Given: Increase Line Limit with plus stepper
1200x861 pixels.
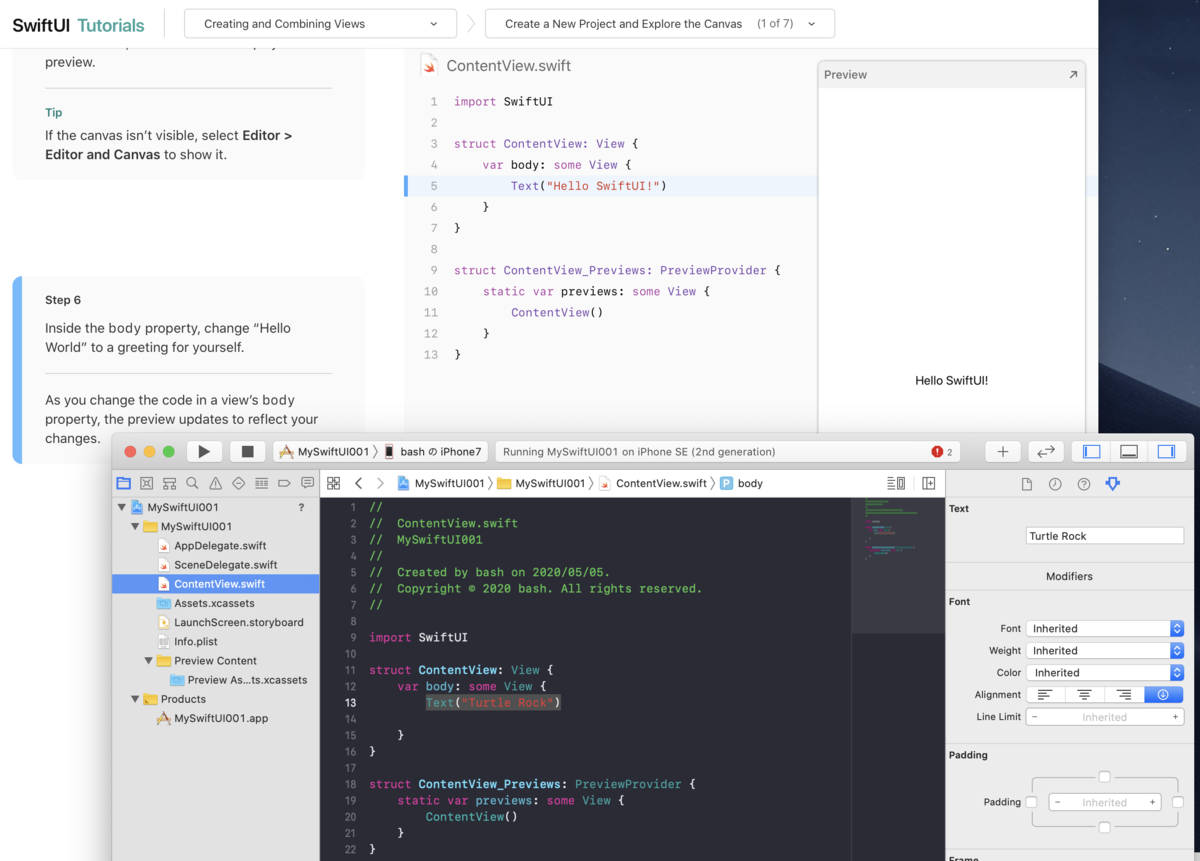Looking at the screenshot, I should [x=1175, y=717].
